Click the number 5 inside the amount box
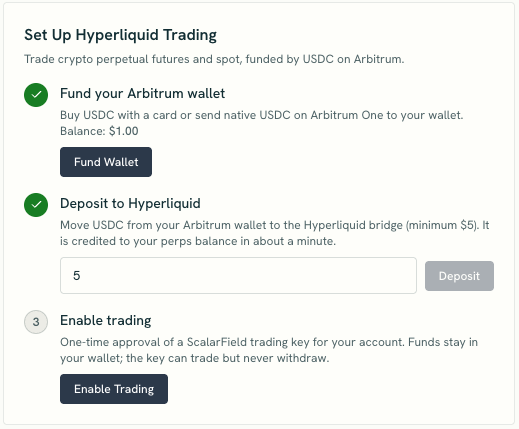This screenshot has height=429, width=519. tap(77, 276)
